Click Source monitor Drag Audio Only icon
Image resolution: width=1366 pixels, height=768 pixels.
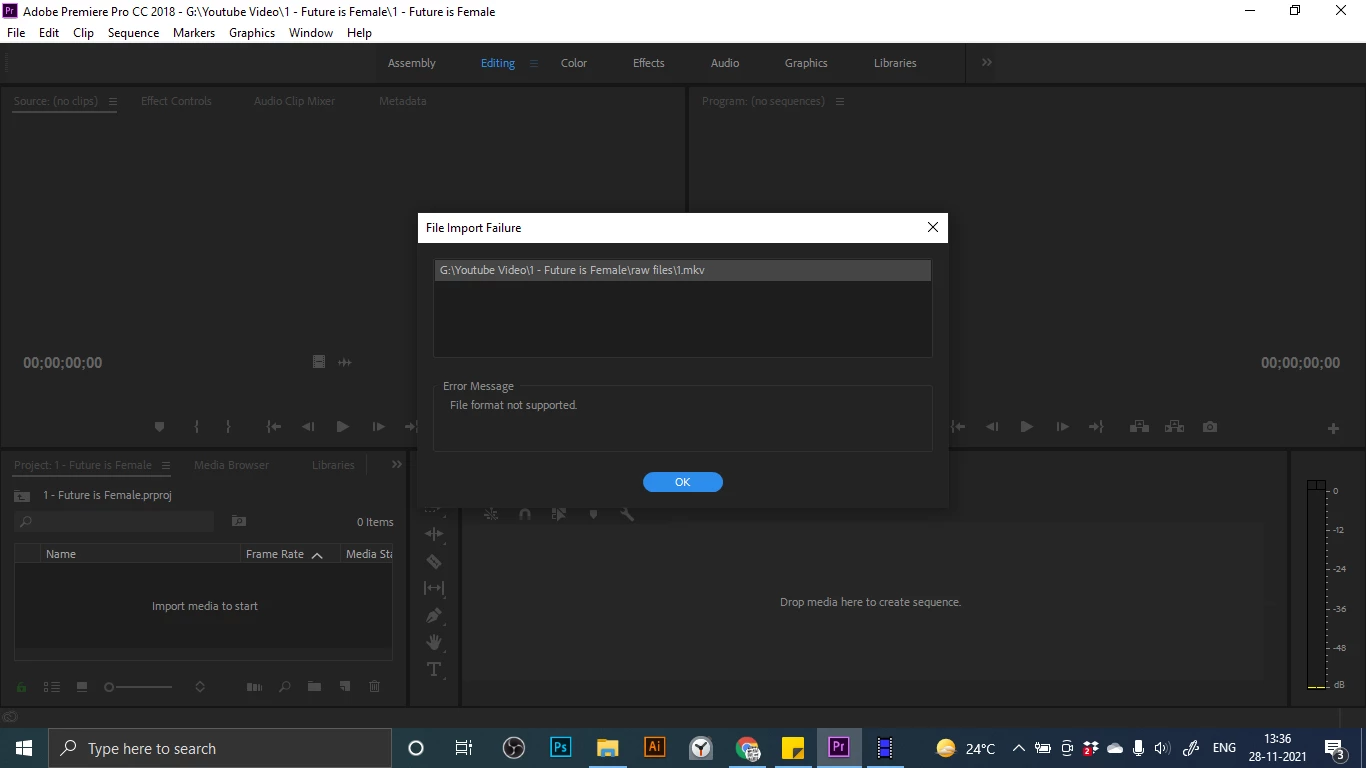click(345, 362)
